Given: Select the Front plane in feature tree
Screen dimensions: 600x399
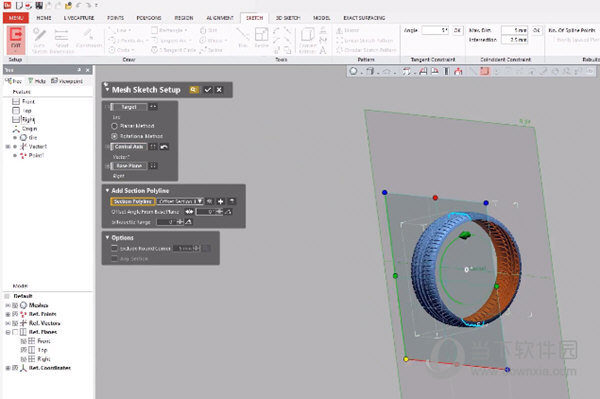Looking at the screenshot, I should coord(23,101).
